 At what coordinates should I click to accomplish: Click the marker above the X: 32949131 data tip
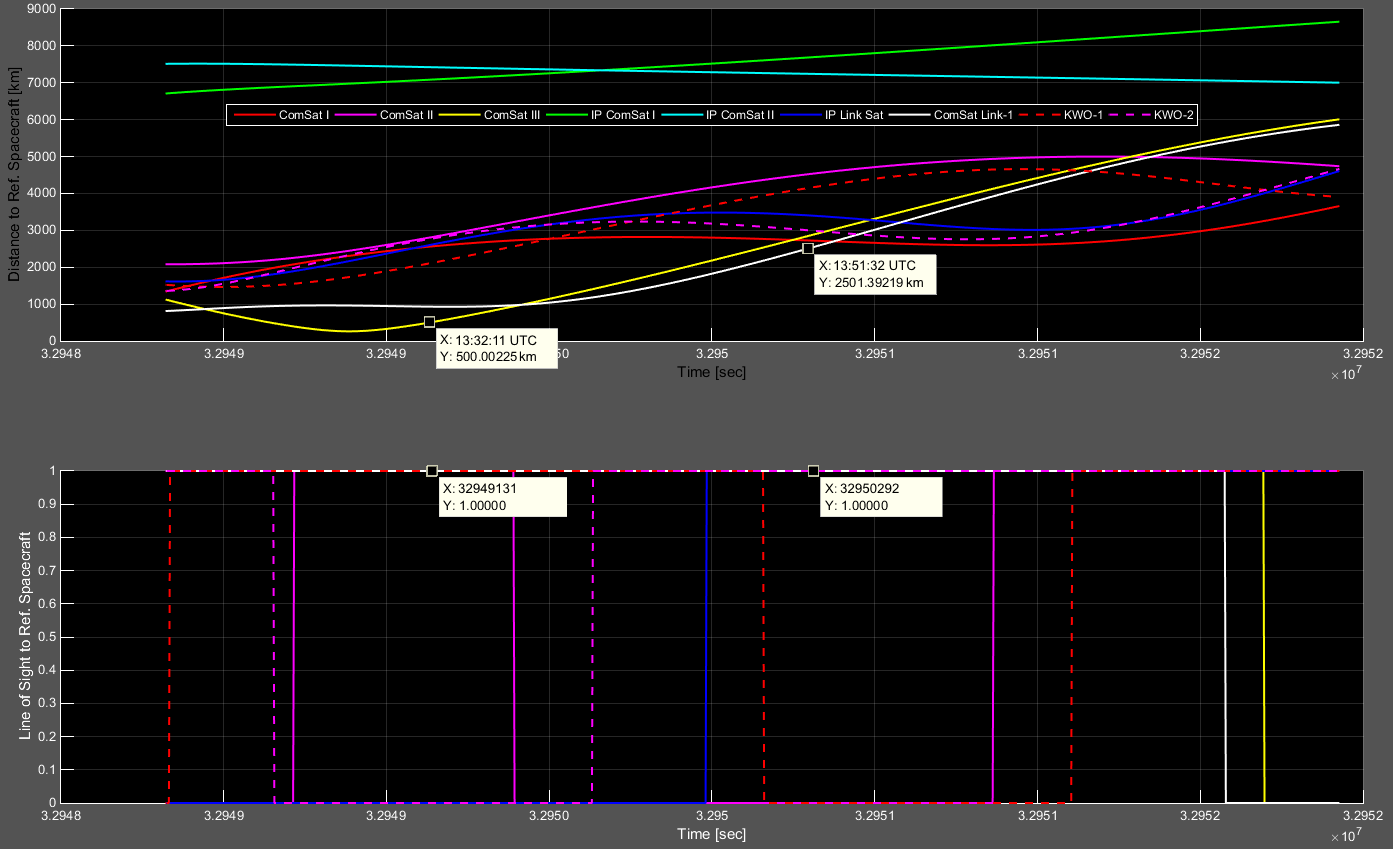(432, 471)
